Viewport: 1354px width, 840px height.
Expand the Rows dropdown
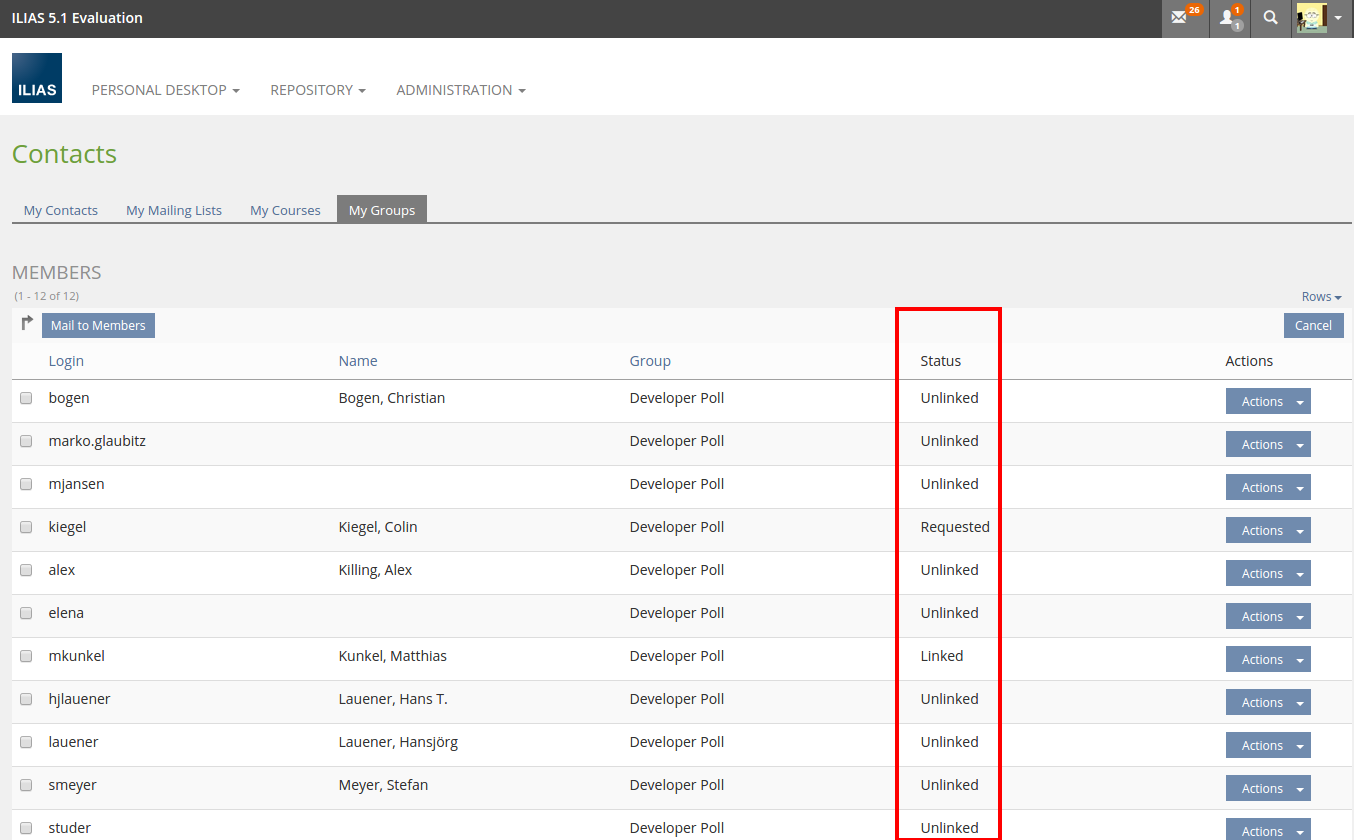(1321, 297)
